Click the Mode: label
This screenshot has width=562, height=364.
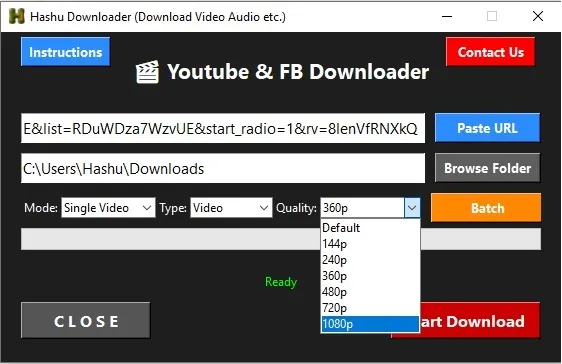click(x=41, y=208)
